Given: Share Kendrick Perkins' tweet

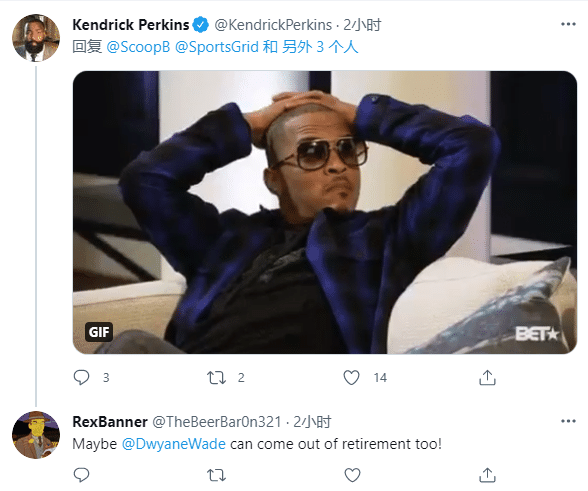Looking at the screenshot, I should [x=487, y=377].
